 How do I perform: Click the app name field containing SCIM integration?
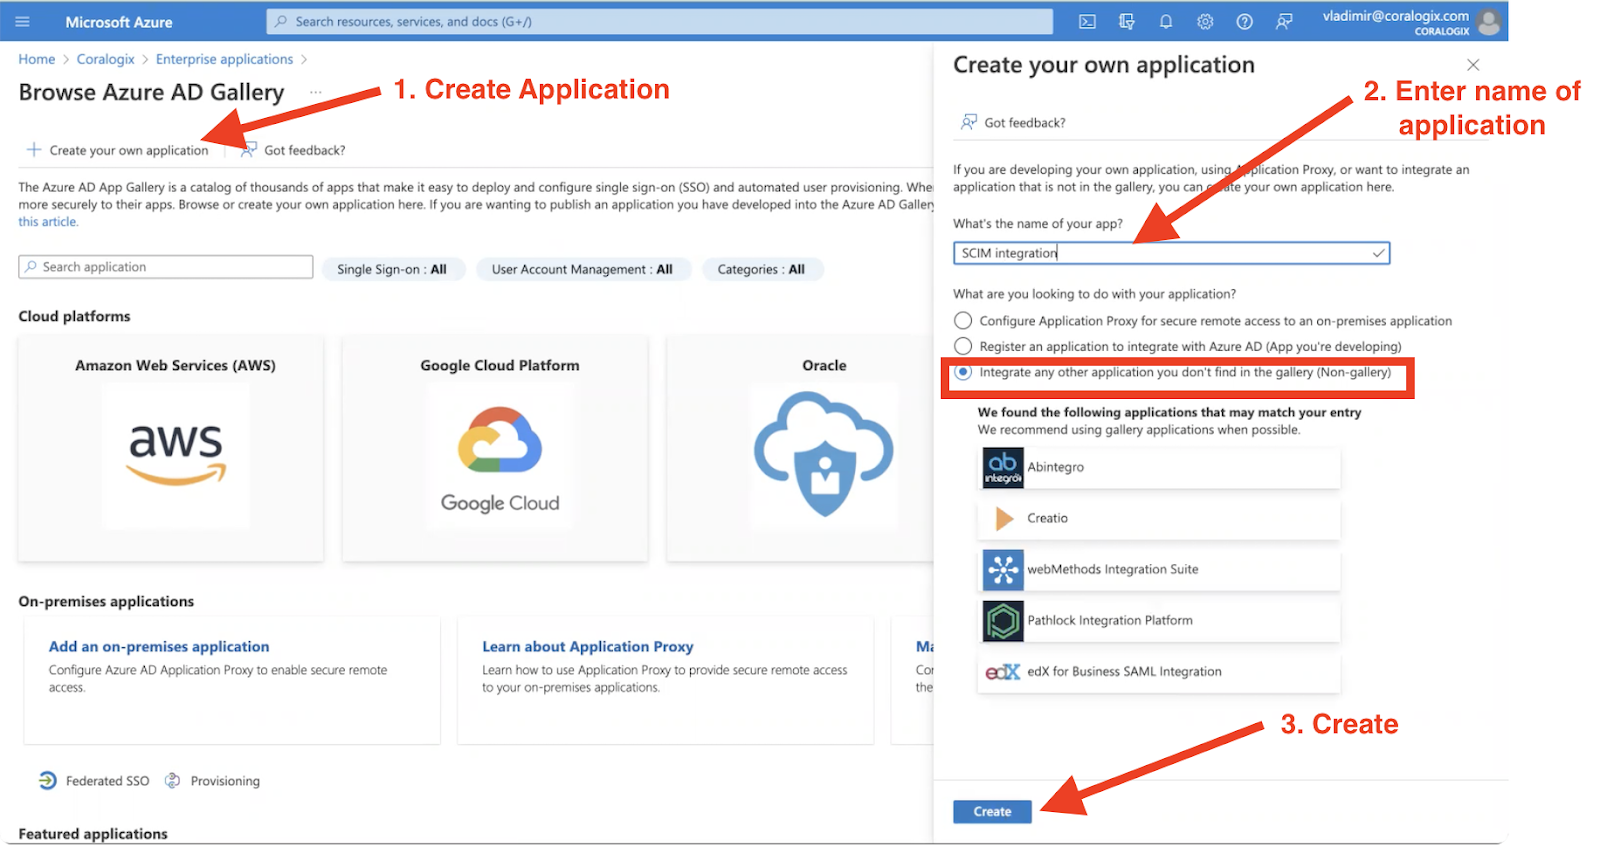(x=1171, y=253)
